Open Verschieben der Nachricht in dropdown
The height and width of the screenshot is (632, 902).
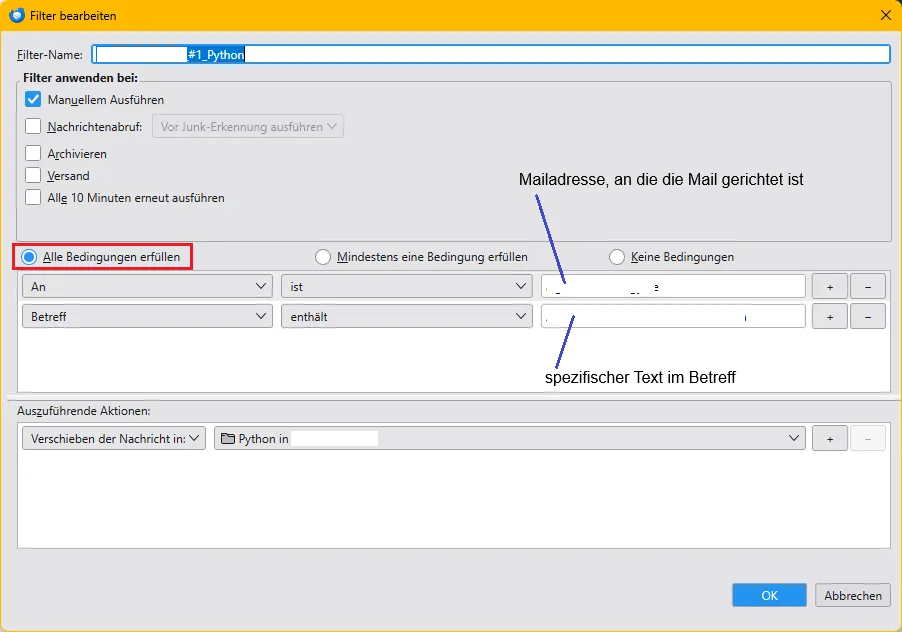[114, 438]
